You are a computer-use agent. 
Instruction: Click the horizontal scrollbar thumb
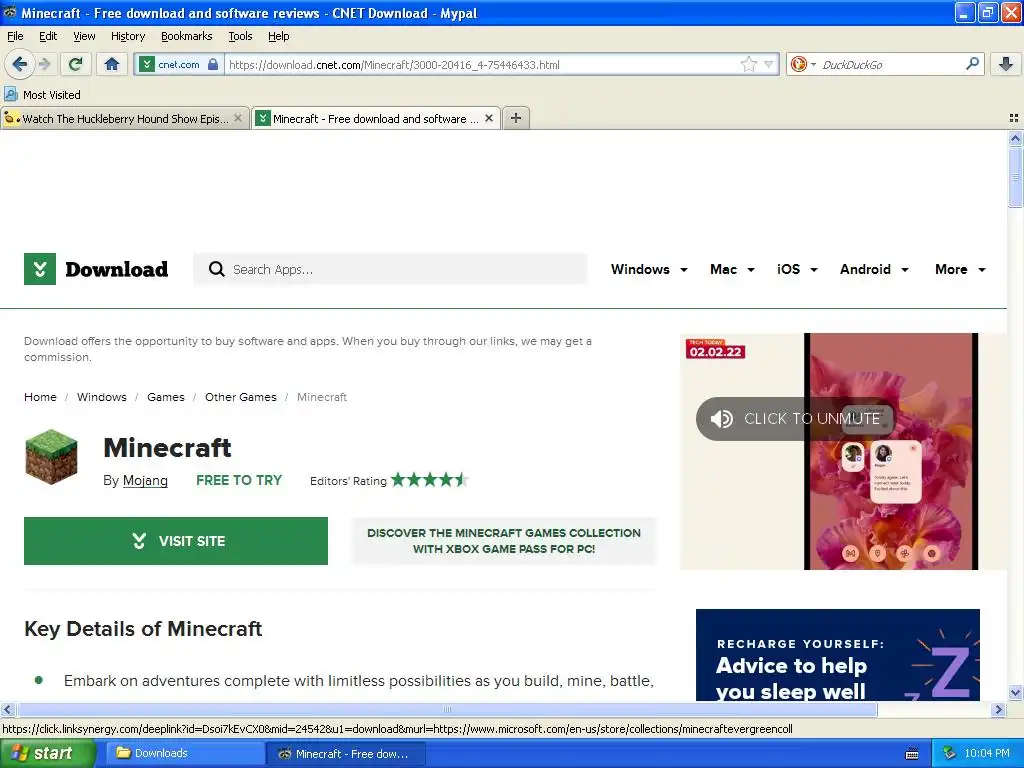[447, 709]
